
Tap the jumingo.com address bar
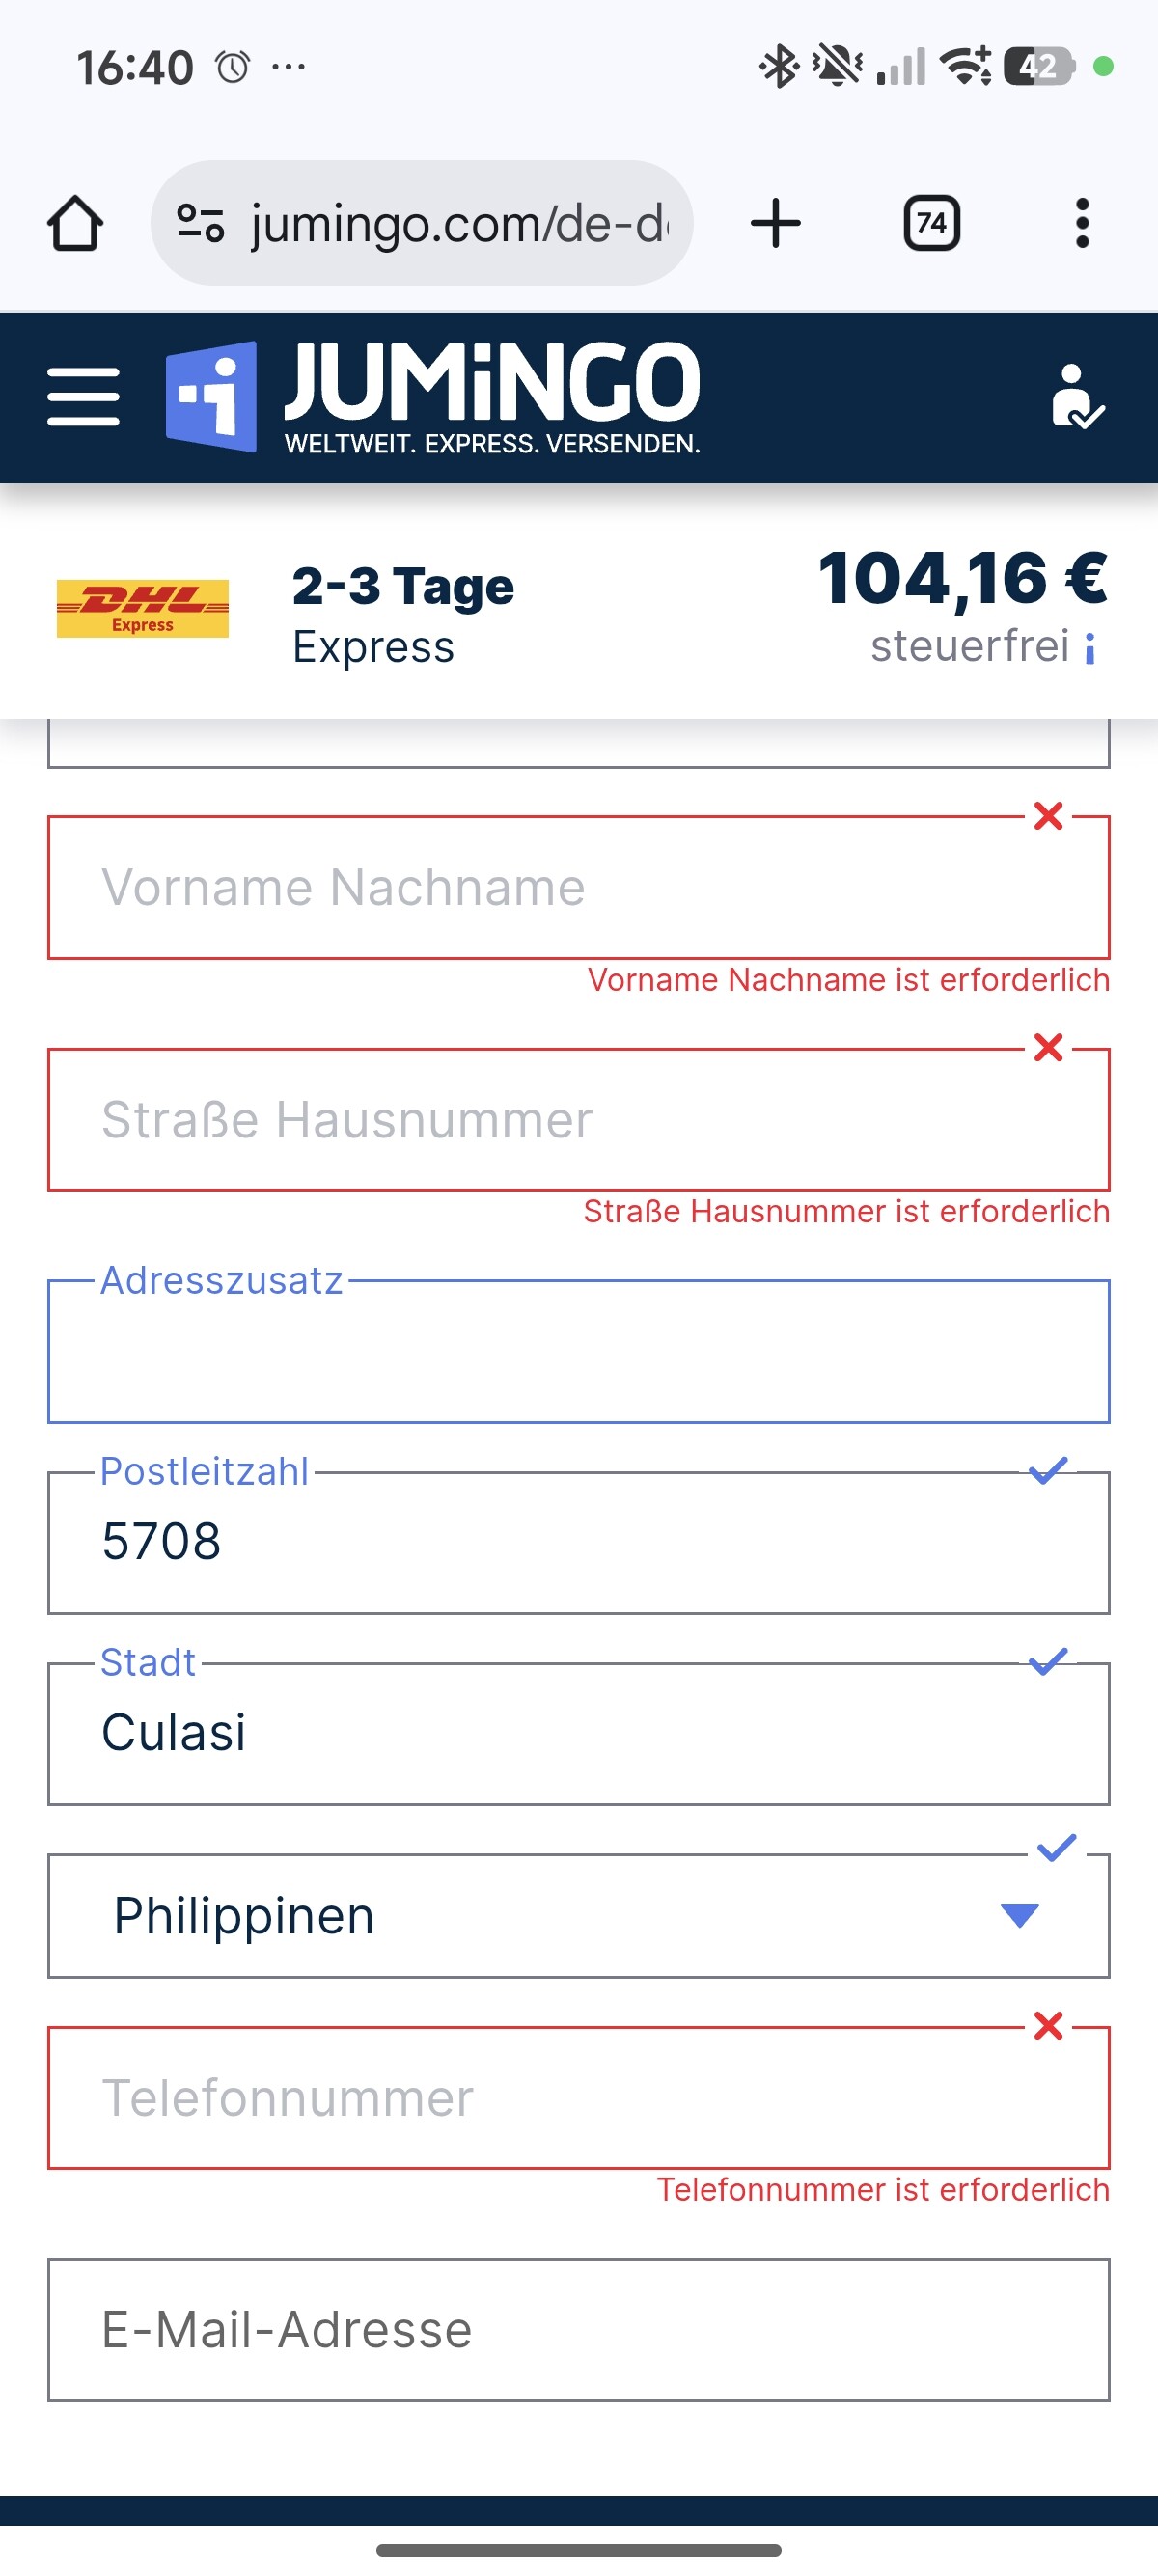pos(460,223)
